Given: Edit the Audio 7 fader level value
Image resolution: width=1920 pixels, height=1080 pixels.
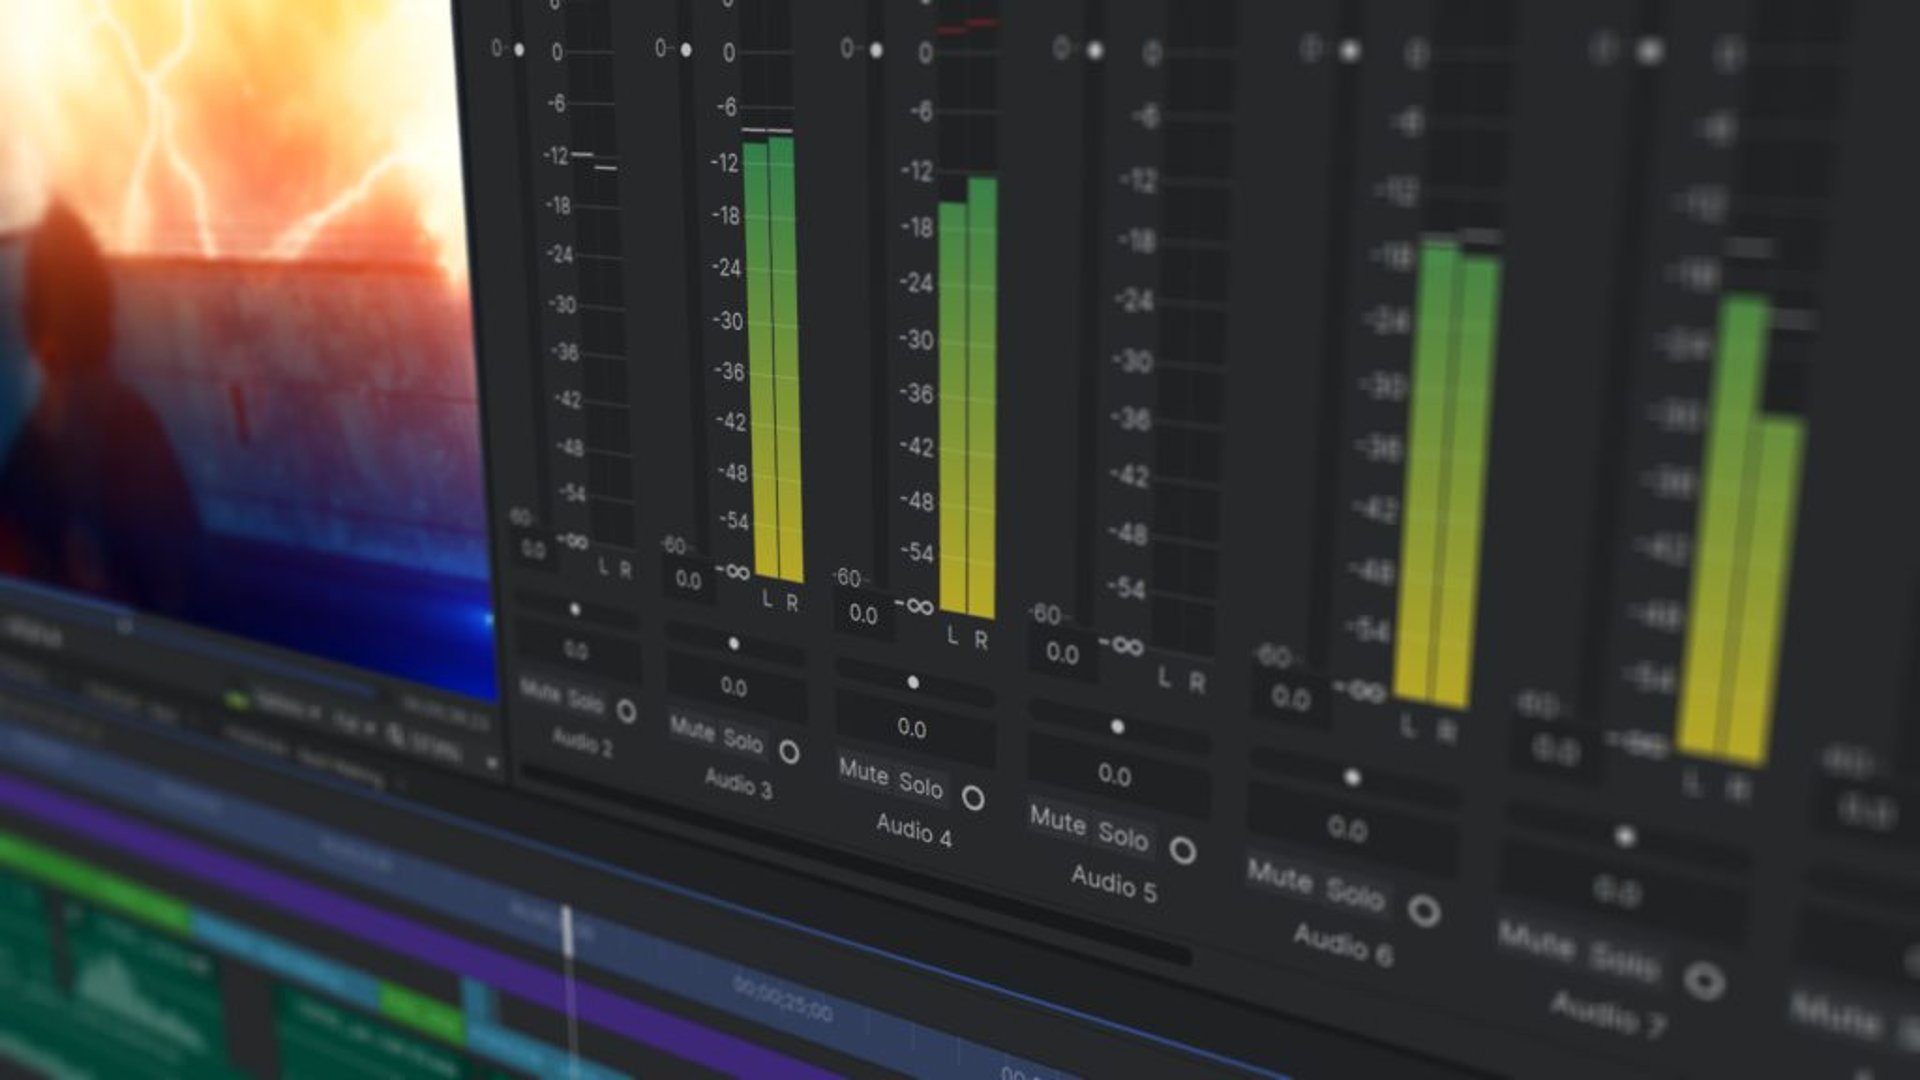Looking at the screenshot, I should [1556, 750].
